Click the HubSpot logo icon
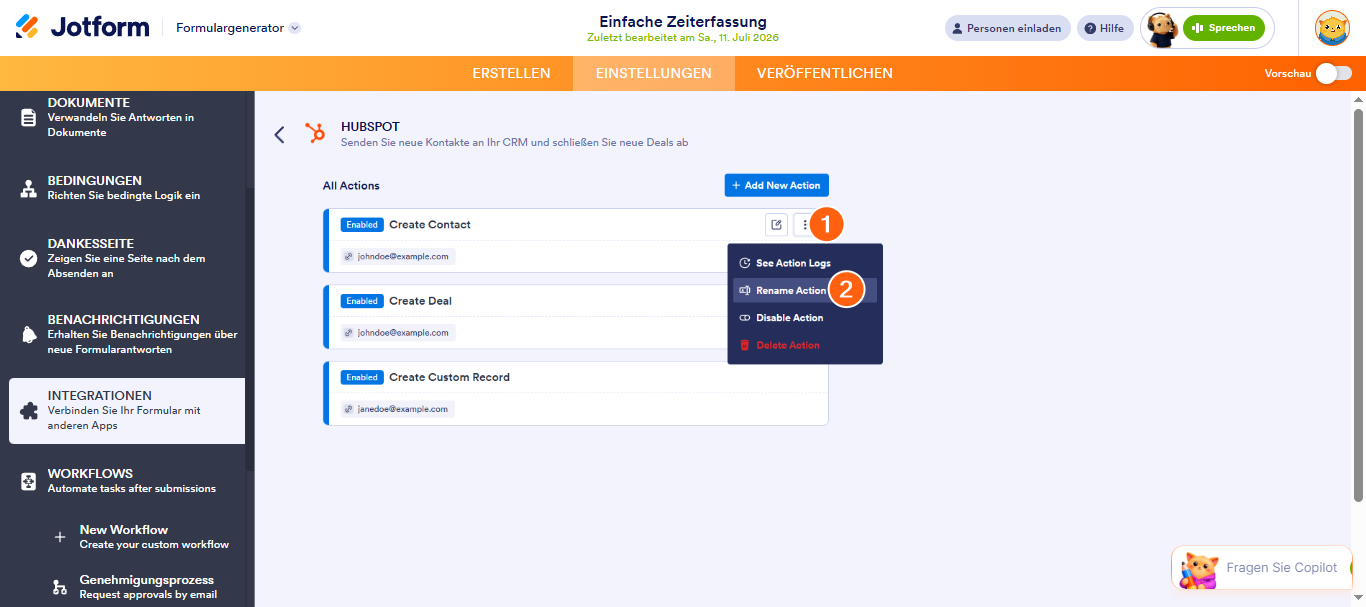Viewport: 1366px width, 607px height. click(x=315, y=133)
